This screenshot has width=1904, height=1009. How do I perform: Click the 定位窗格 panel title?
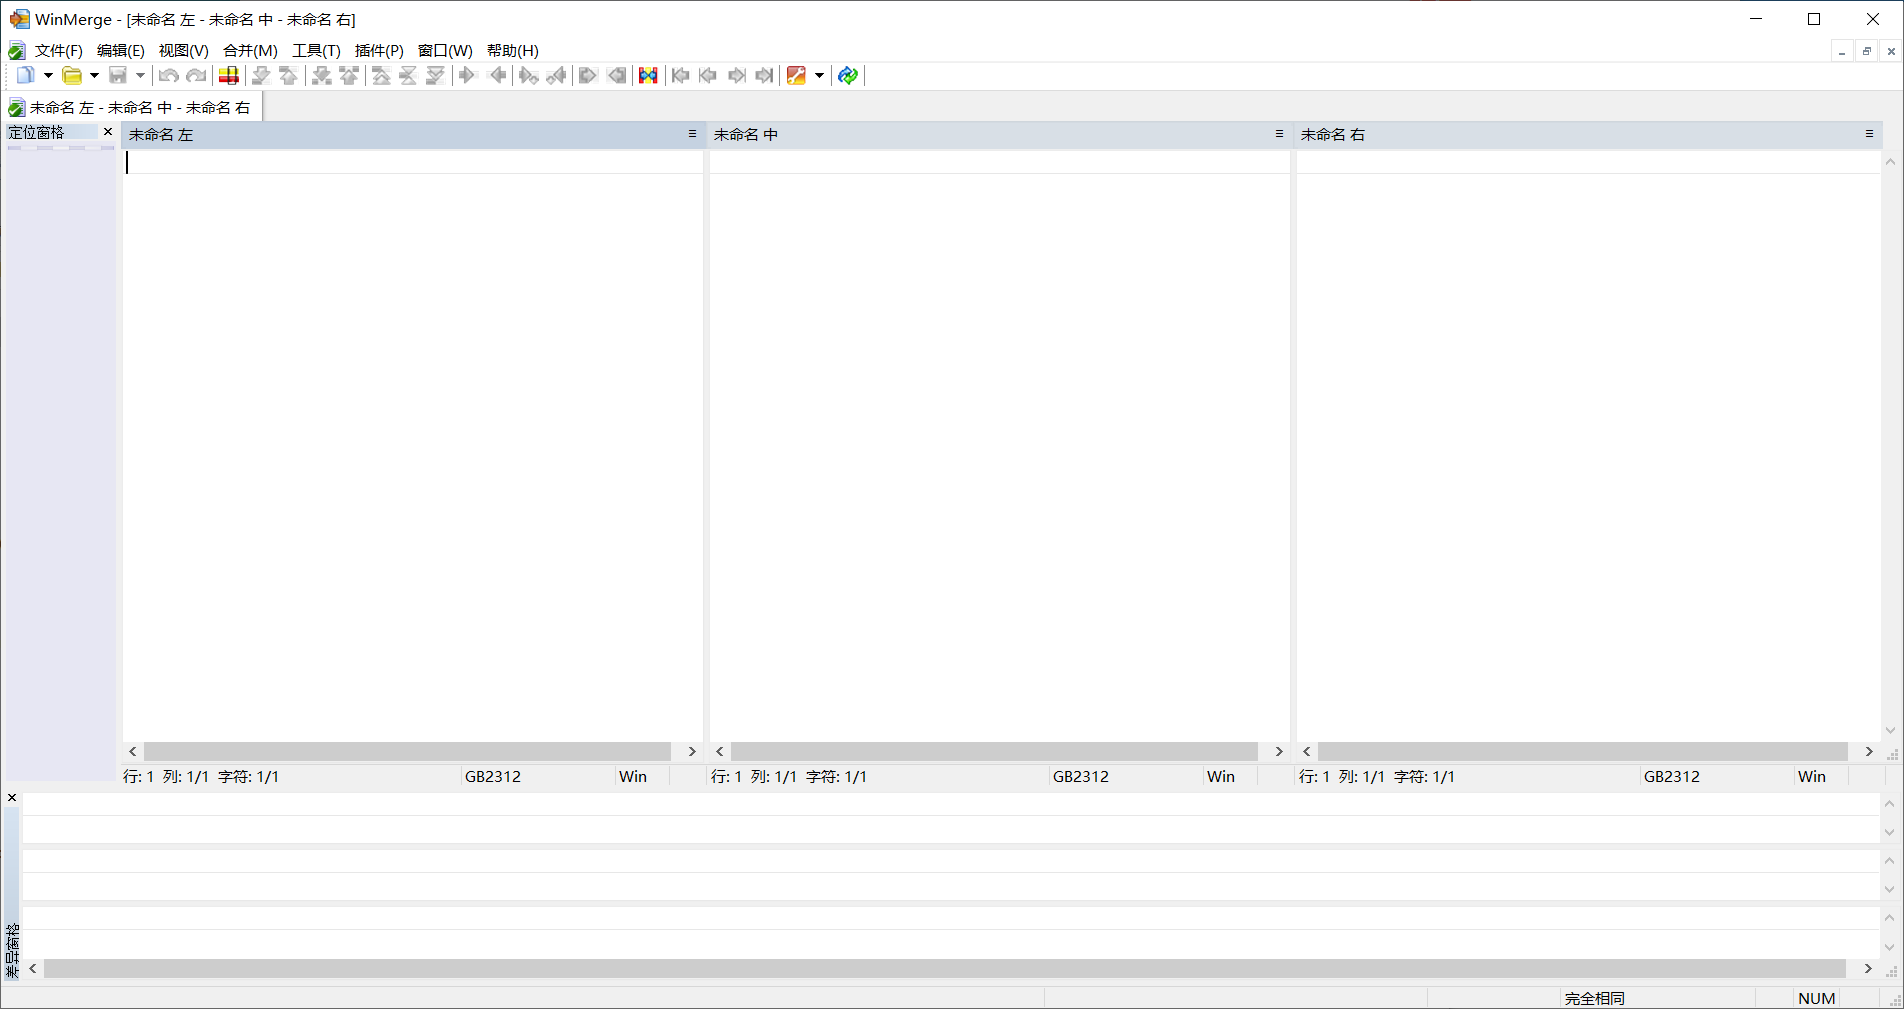click(x=36, y=132)
